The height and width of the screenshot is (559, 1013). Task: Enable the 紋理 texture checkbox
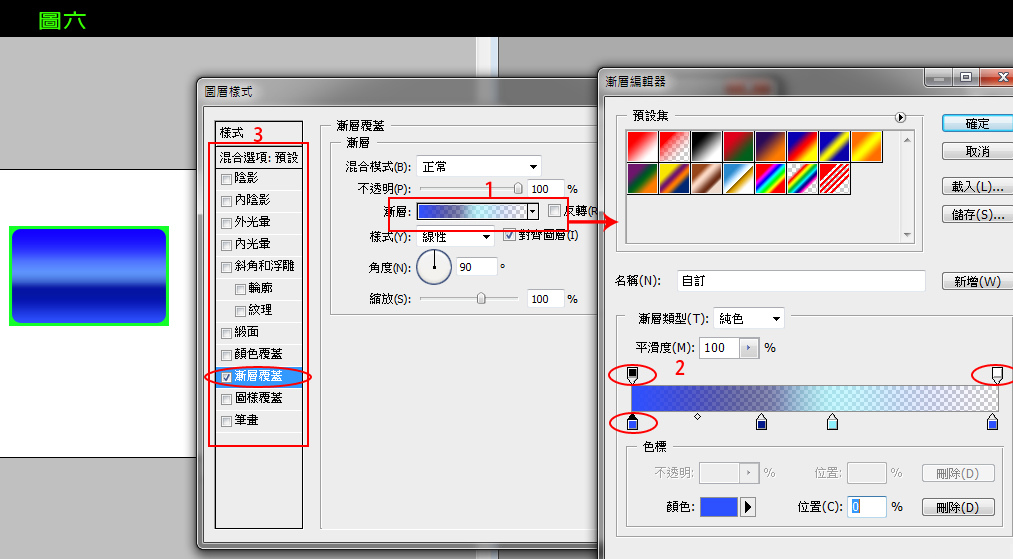tap(240, 311)
